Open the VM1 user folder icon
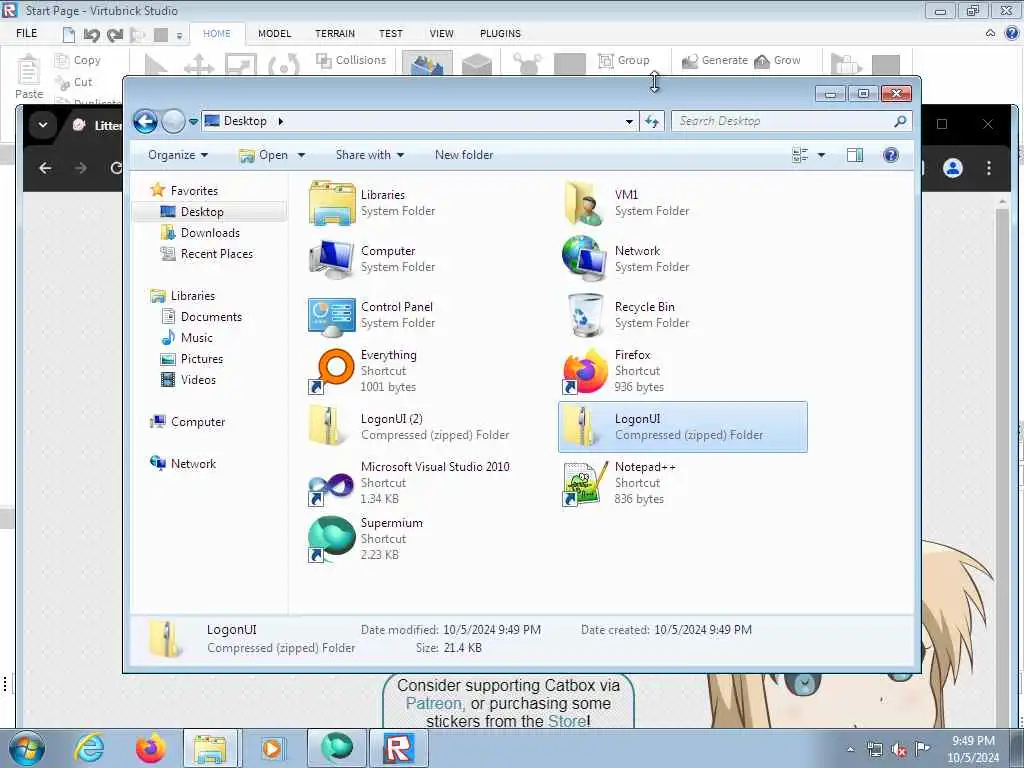Viewport: 1024px width, 768px height. [583, 203]
